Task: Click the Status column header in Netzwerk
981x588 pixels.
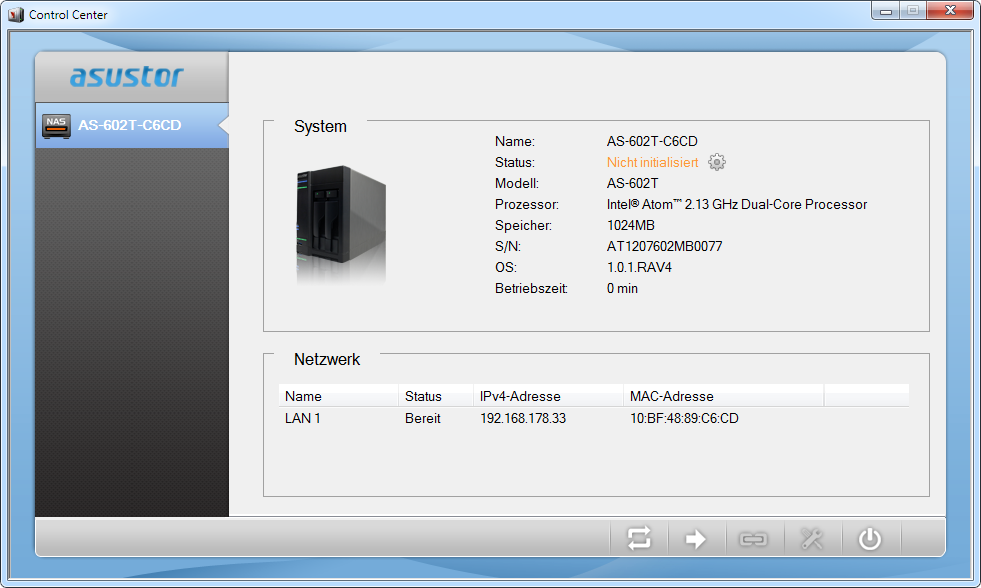Action: coord(436,396)
